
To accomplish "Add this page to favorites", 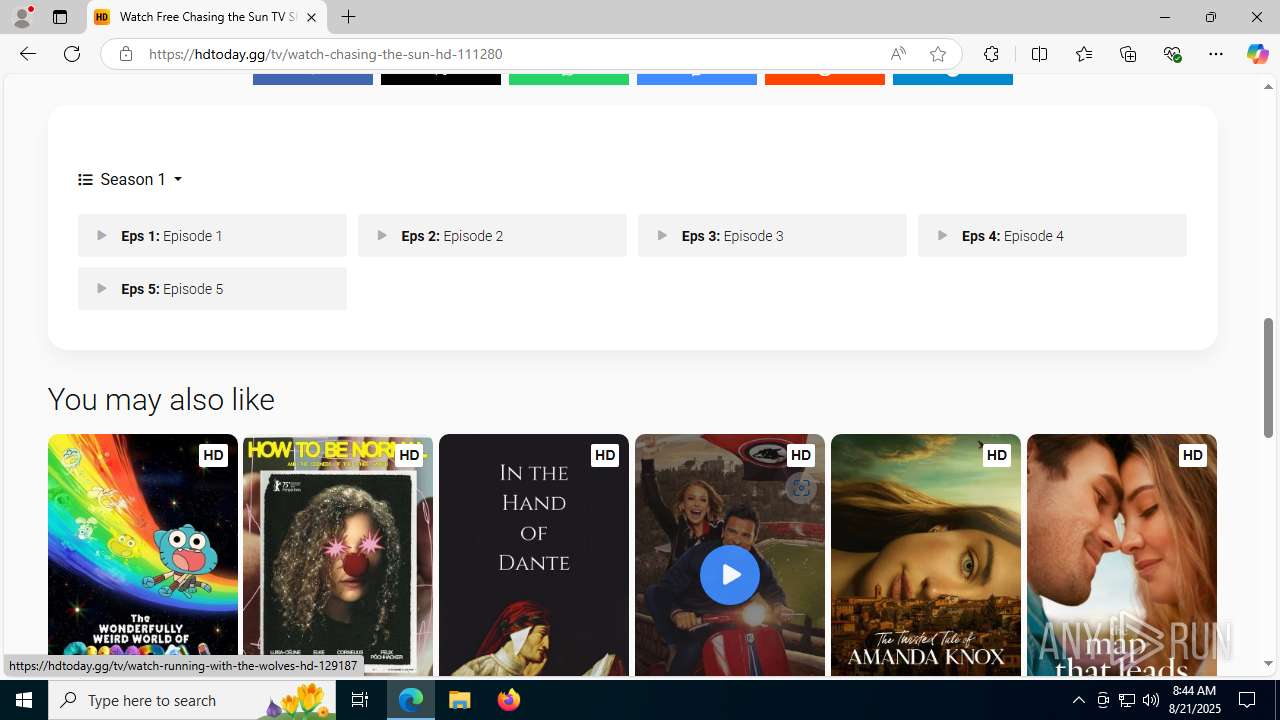I will 938,54.
